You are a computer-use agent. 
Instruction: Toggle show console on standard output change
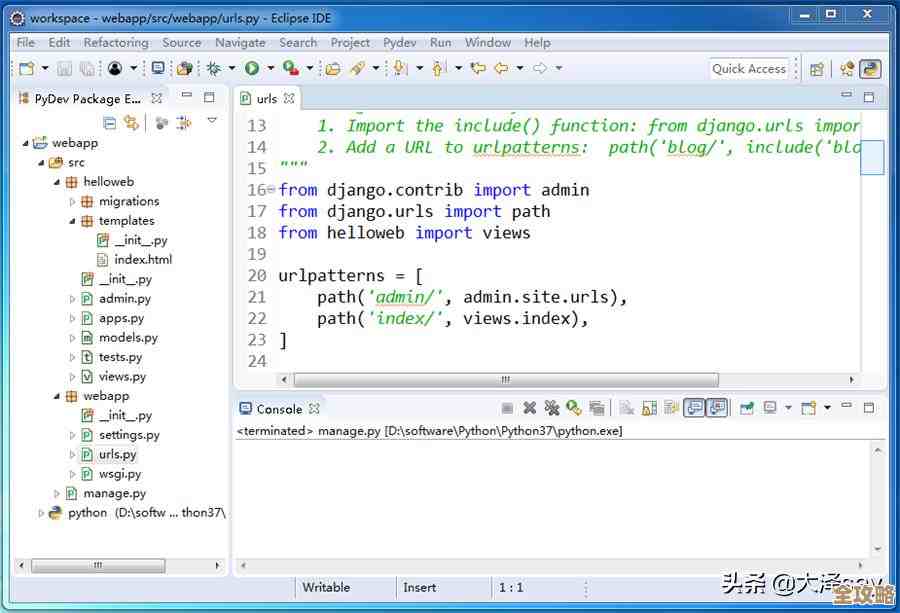694,408
